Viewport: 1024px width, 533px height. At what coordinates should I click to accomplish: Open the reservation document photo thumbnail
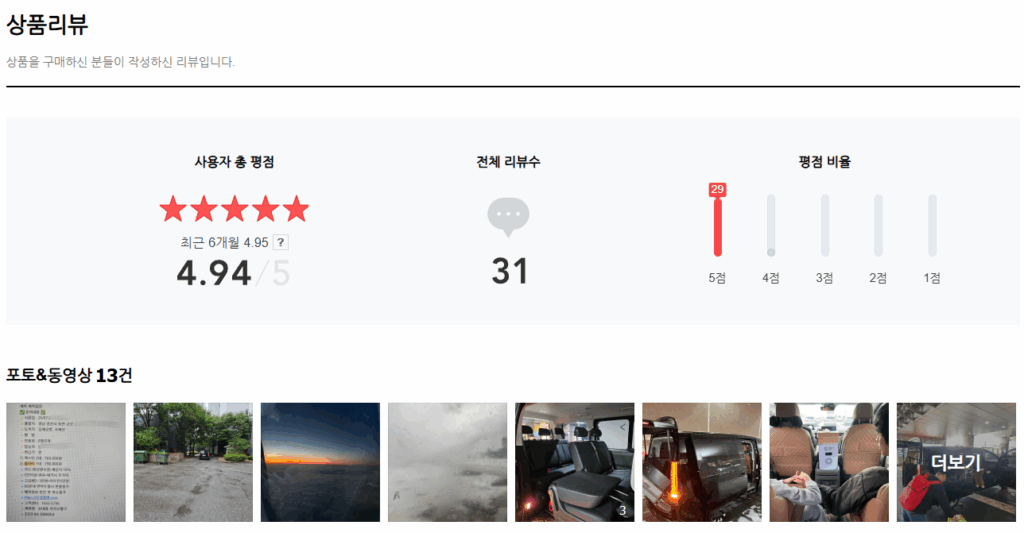point(66,462)
